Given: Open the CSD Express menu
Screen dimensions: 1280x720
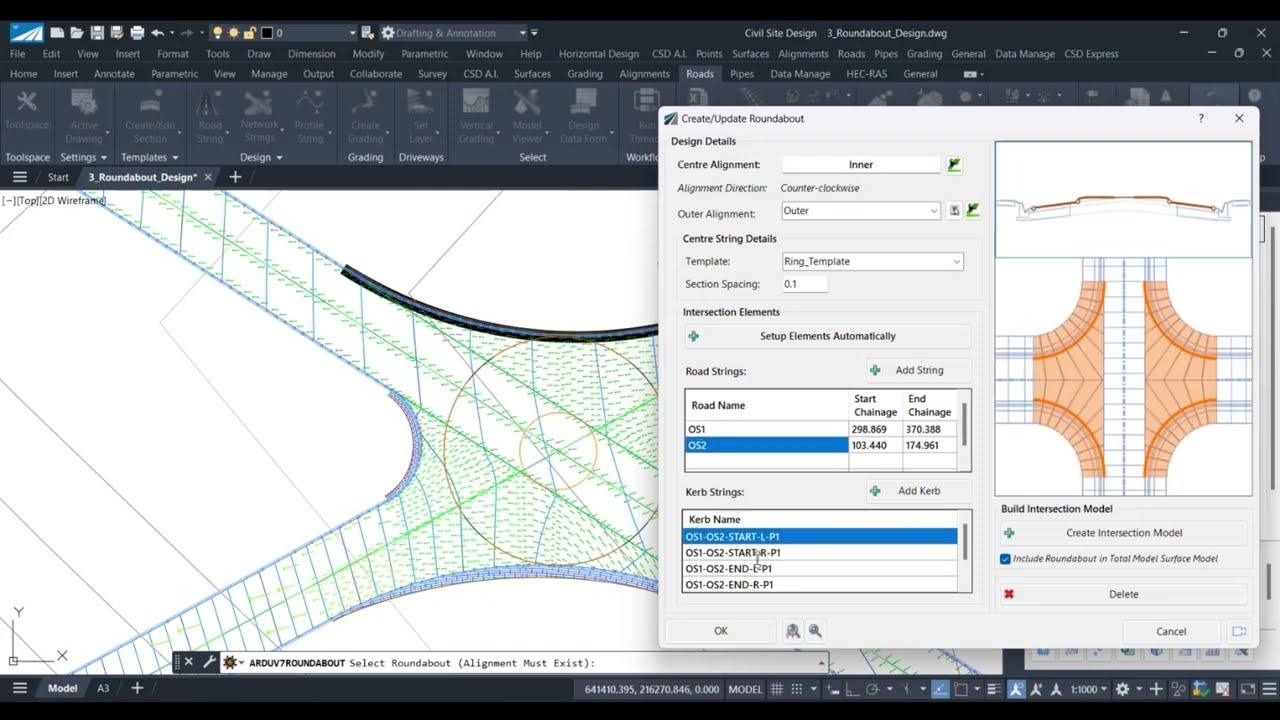Looking at the screenshot, I should 1091,54.
